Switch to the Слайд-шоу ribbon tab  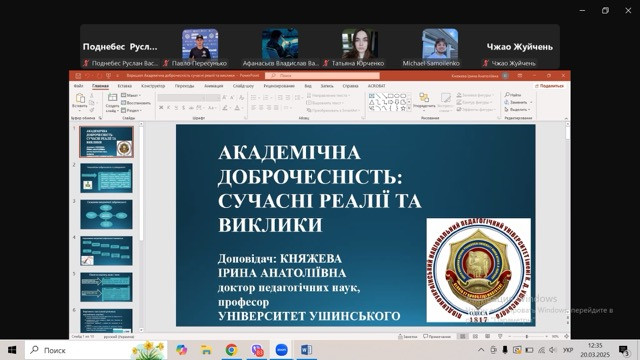pyautogui.click(x=243, y=86)
